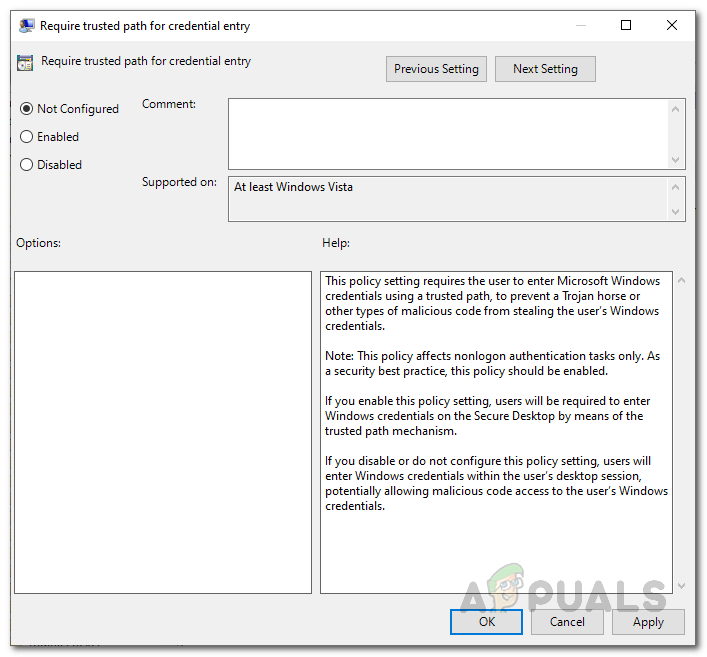Select the Not Configured radio button
This screenshot has height=657, width=707.
coord(27,109)
